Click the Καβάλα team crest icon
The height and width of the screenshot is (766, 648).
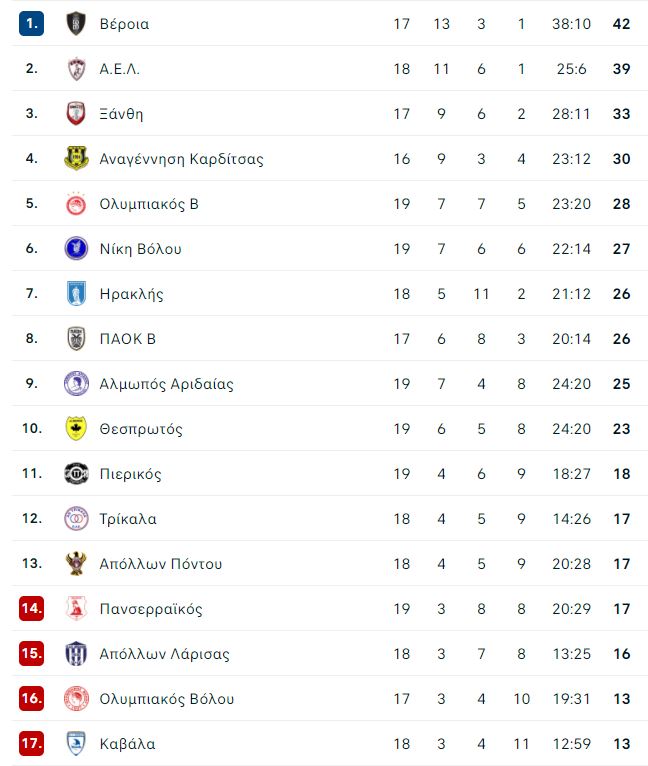[76, 744]
